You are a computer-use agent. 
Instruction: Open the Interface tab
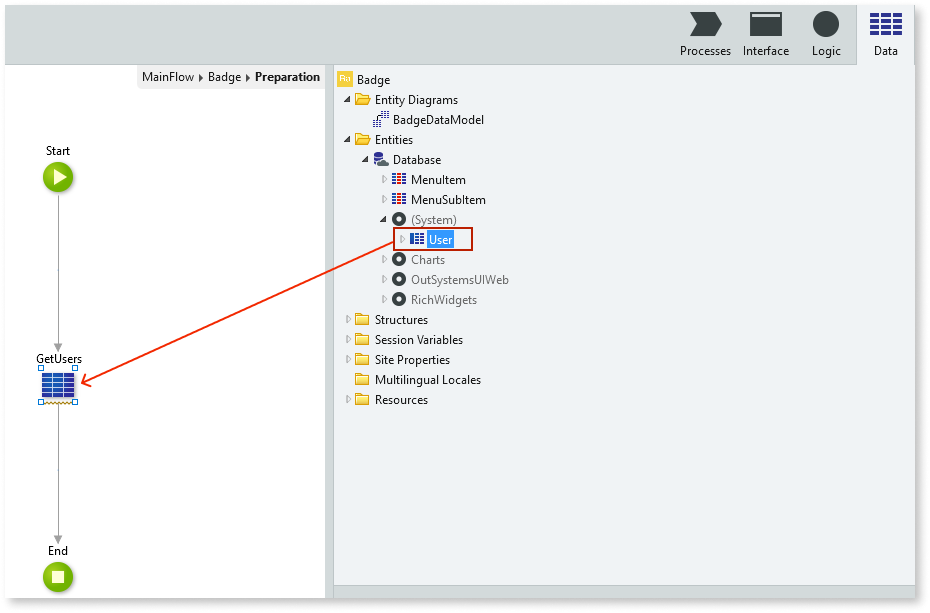(x=765, y=35)
